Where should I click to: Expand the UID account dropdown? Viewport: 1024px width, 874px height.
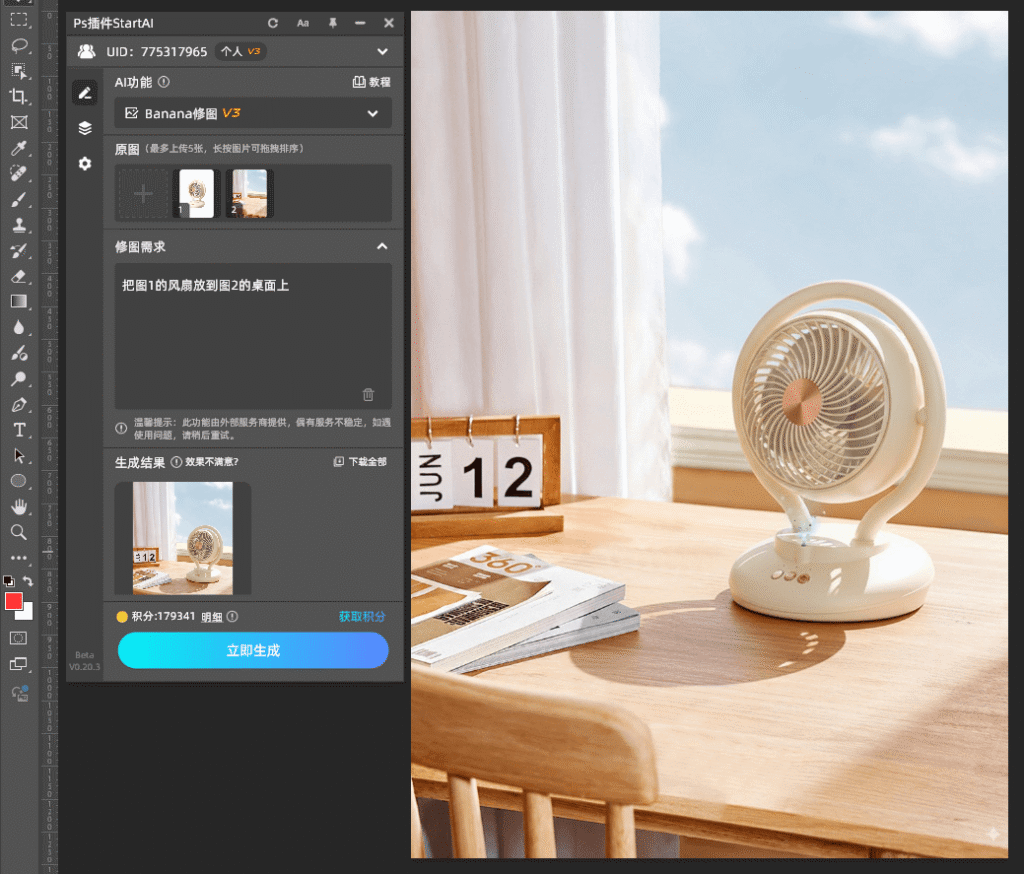pyautogui.click(x=382, y=51)
